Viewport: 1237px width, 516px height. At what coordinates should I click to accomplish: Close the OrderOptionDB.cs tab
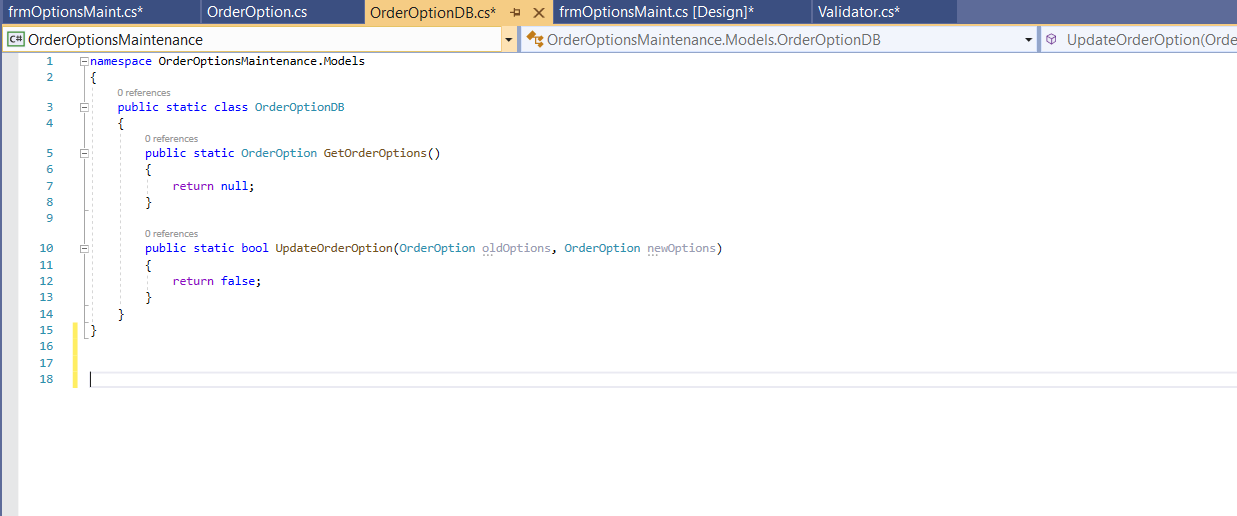click(x=538, y=12)
